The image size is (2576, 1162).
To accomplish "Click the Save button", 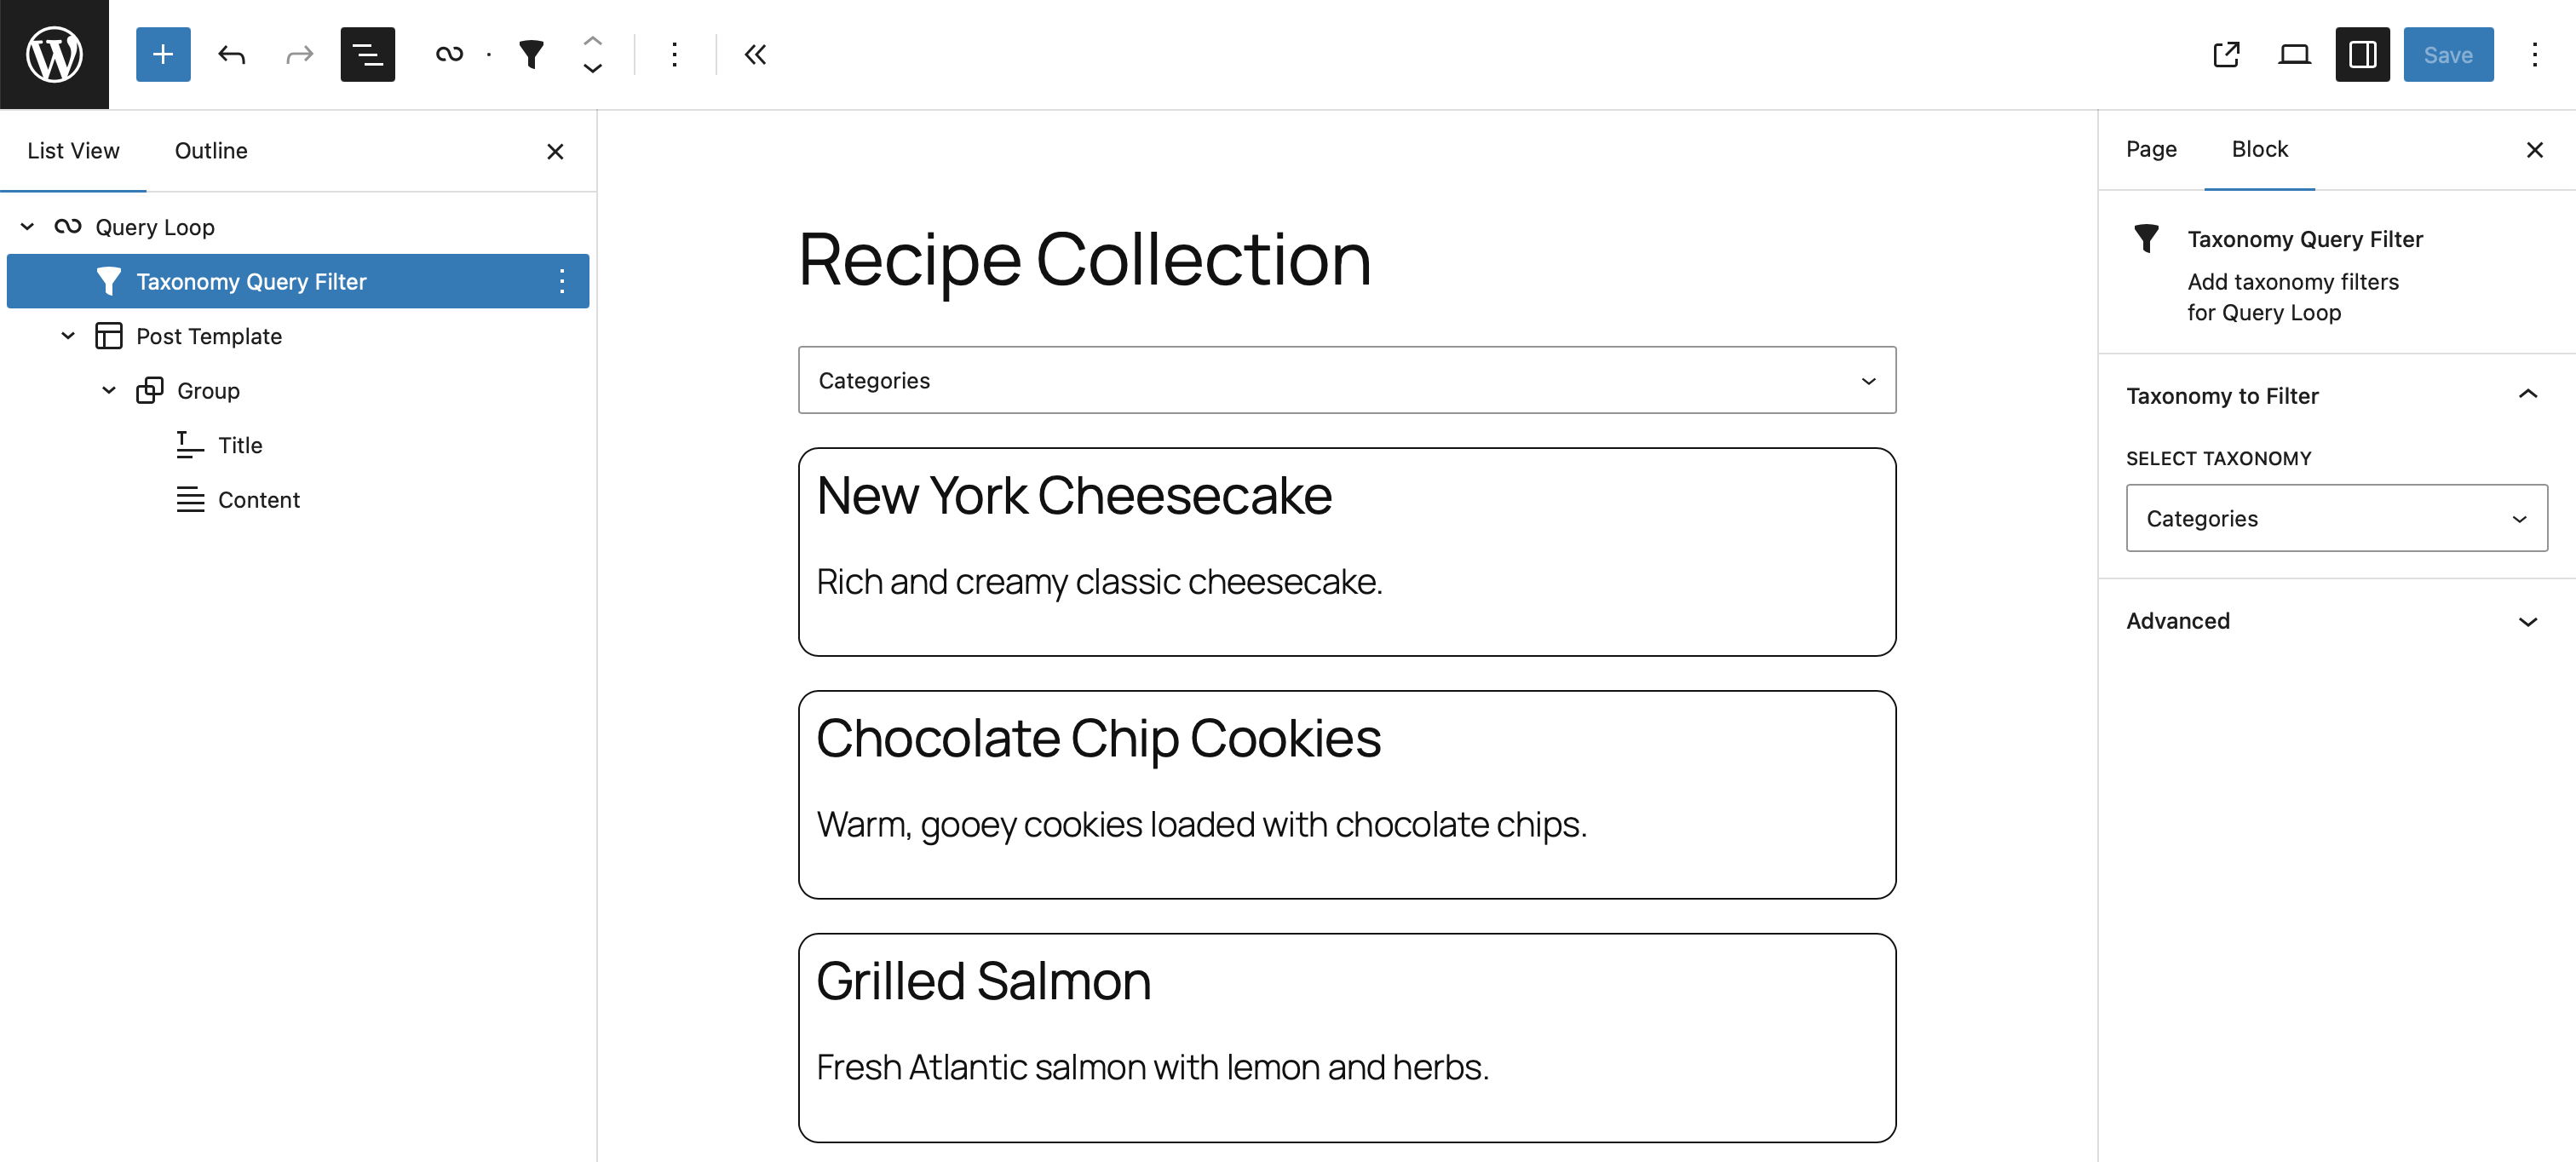I will tap(2447, 54).
